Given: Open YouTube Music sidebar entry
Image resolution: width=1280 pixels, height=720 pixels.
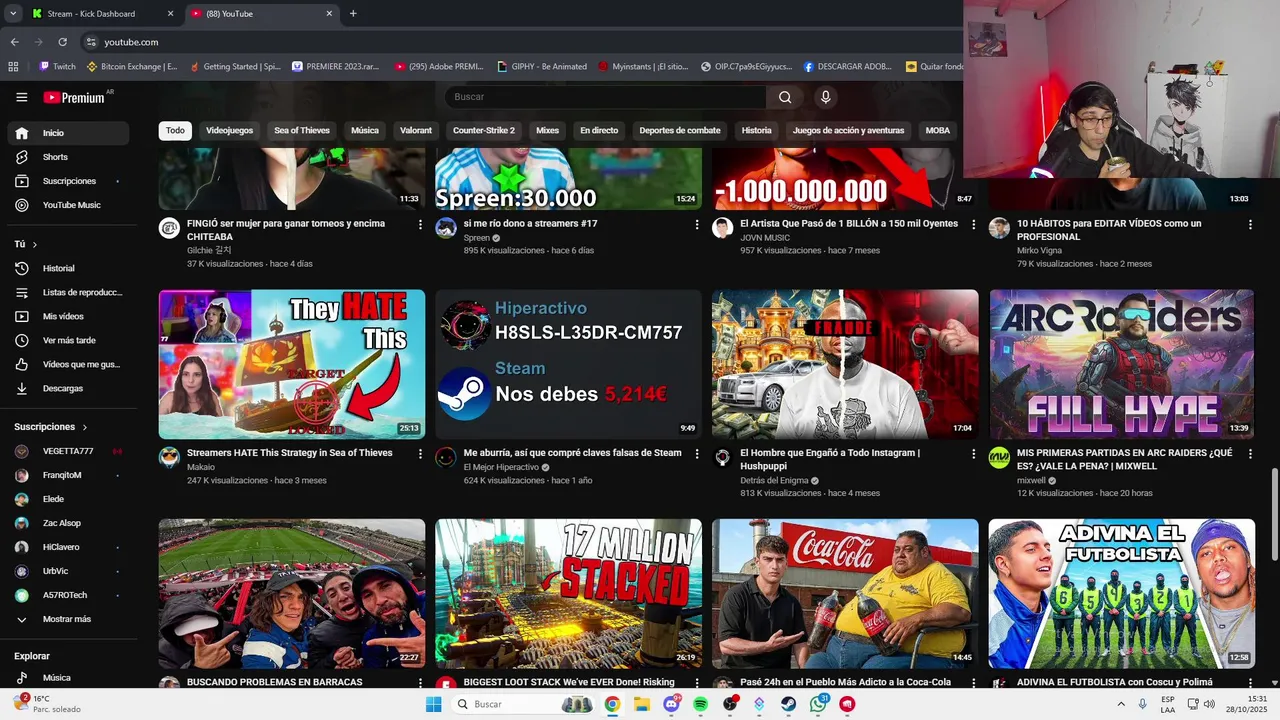Looking at the screenshot, I should [68, 205].
